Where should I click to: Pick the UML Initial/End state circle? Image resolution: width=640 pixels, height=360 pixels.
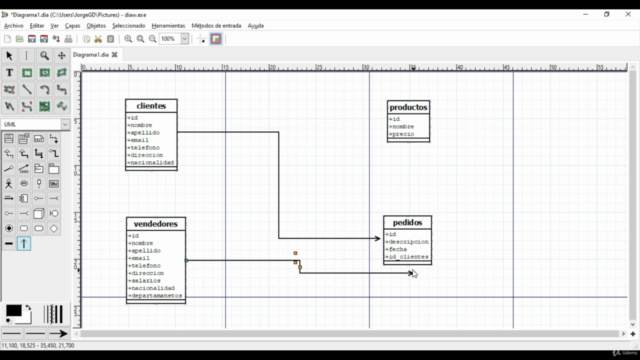(9, 229)
